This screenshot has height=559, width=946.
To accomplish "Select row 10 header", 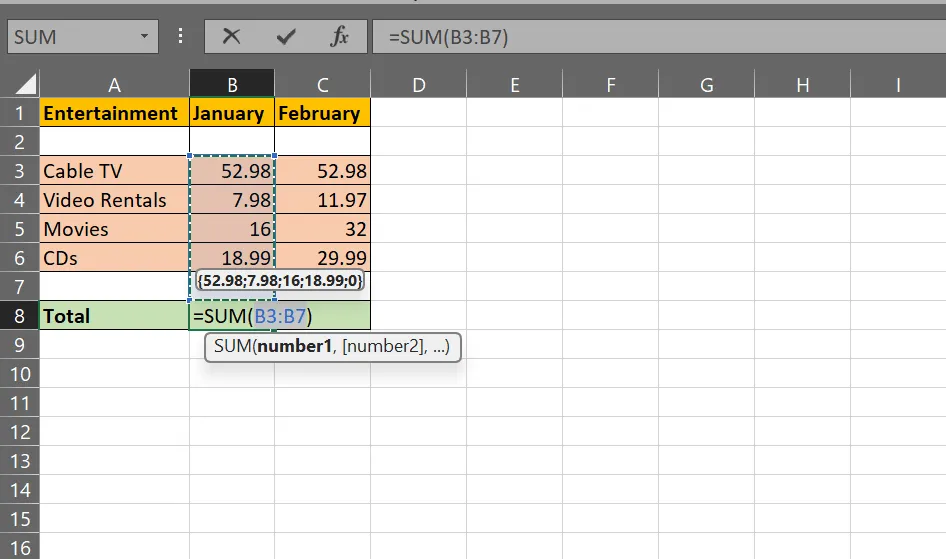I will (x=19, y=374).
